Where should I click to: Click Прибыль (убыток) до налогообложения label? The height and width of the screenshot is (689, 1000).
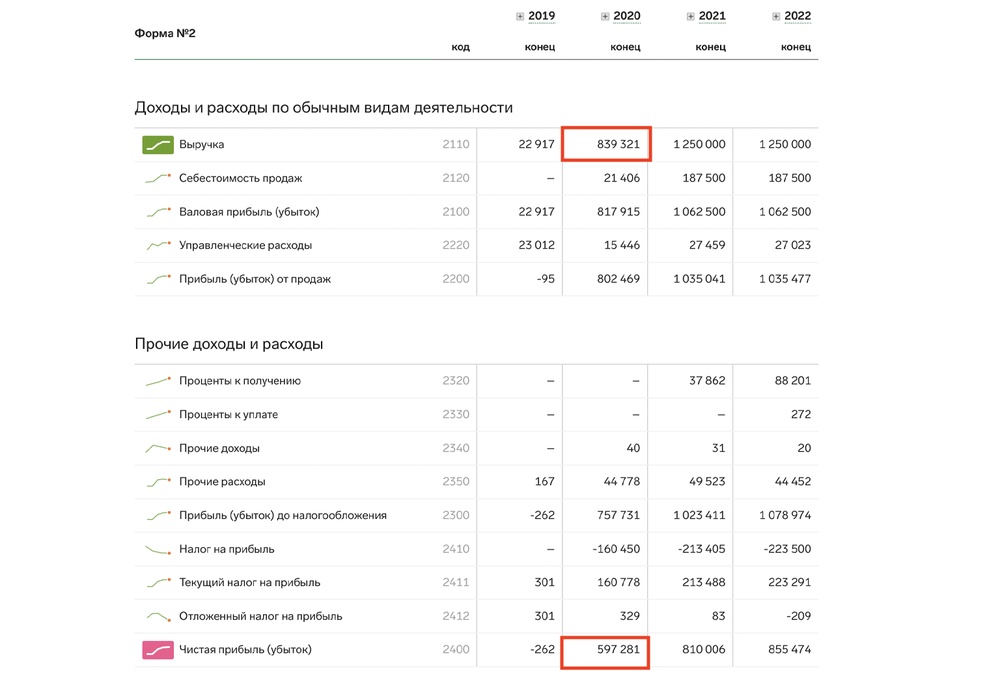282,516
